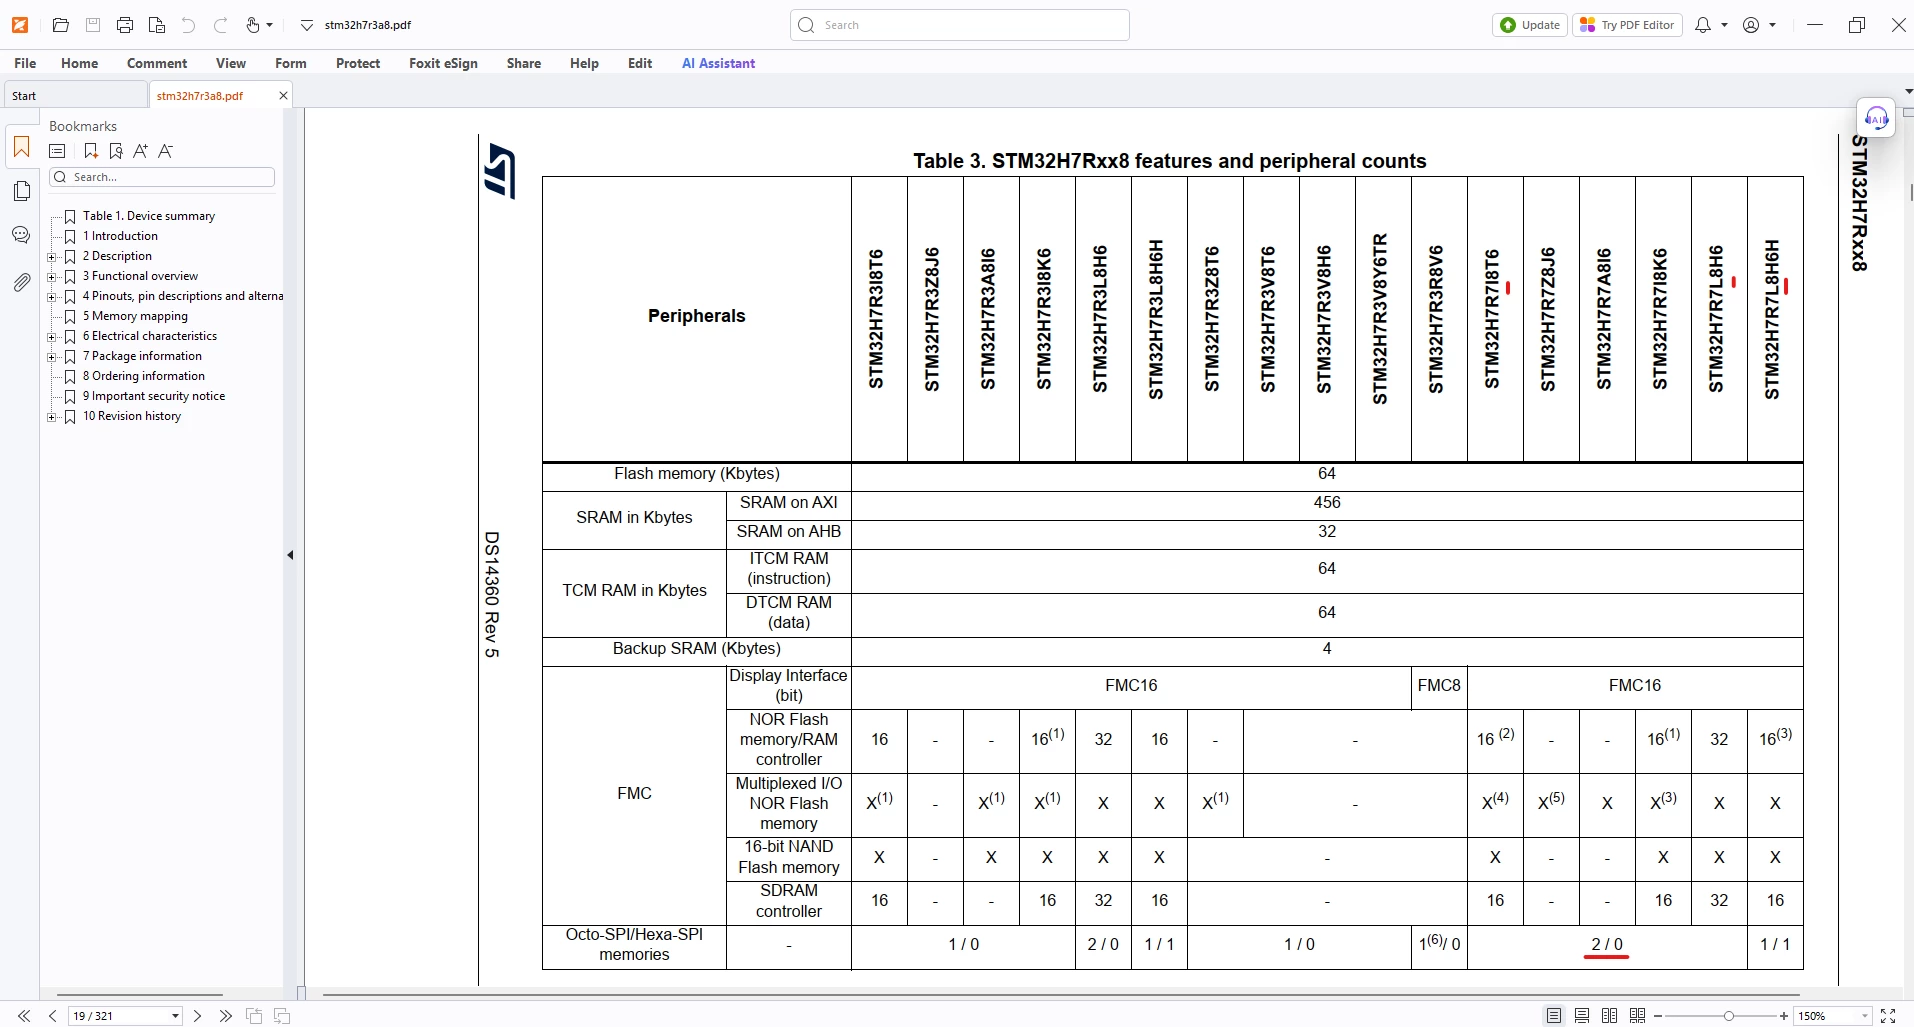Expand the 4 Pinouts bookmark node
1914x1027 pixels.
(x=52, y=296)
